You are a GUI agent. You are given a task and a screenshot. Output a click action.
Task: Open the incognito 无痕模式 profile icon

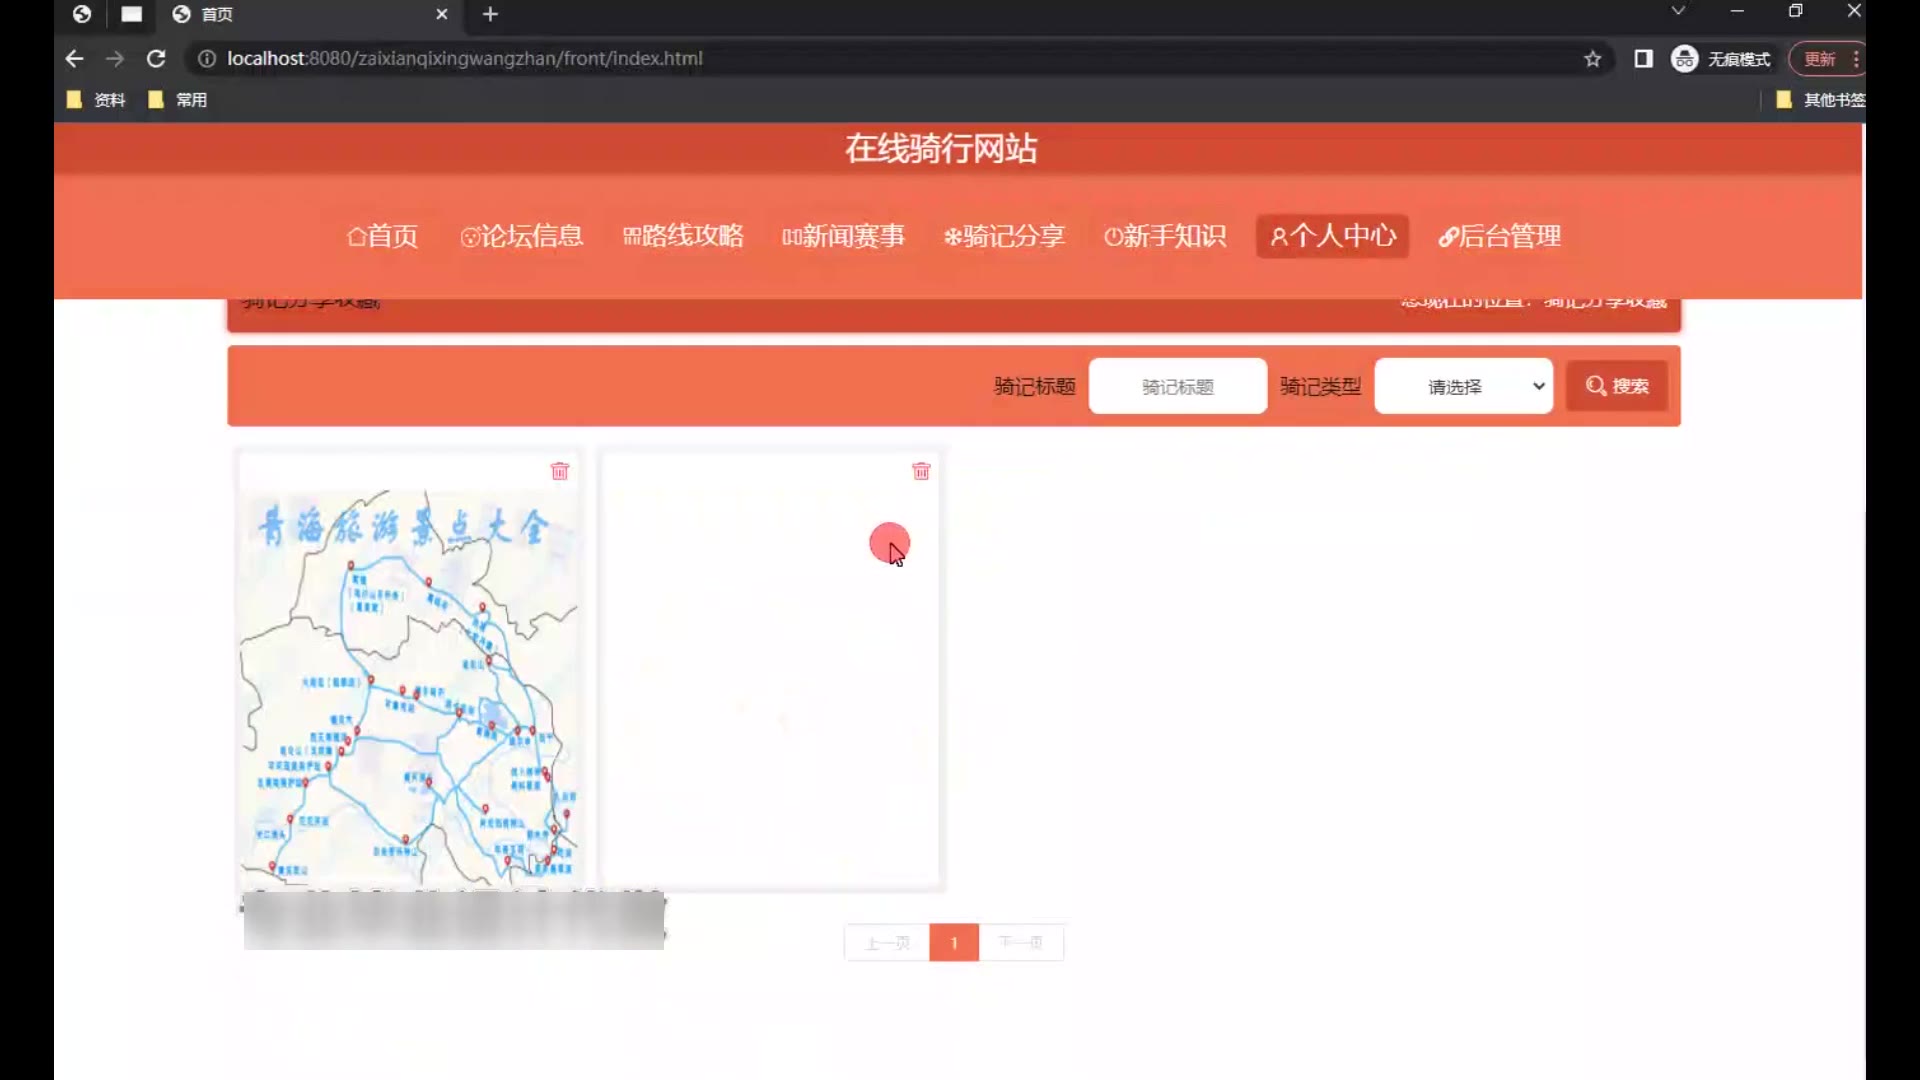[1685, 59]
